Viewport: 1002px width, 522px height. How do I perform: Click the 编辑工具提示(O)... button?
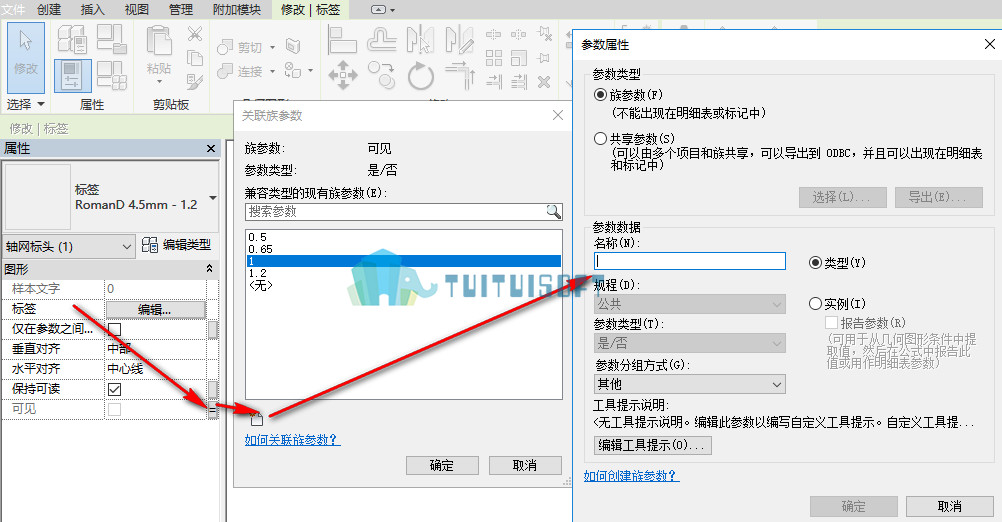tap(652, 445)
